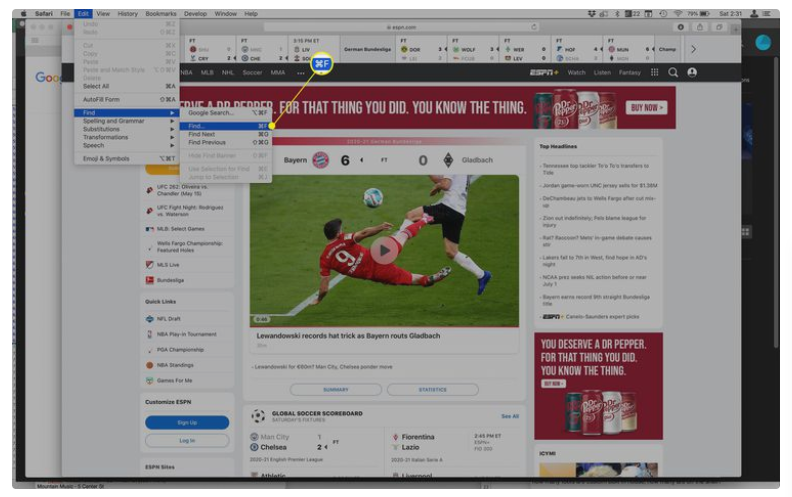
Task: Open Time Machine status in the menu bar
Action: (663, 14)
